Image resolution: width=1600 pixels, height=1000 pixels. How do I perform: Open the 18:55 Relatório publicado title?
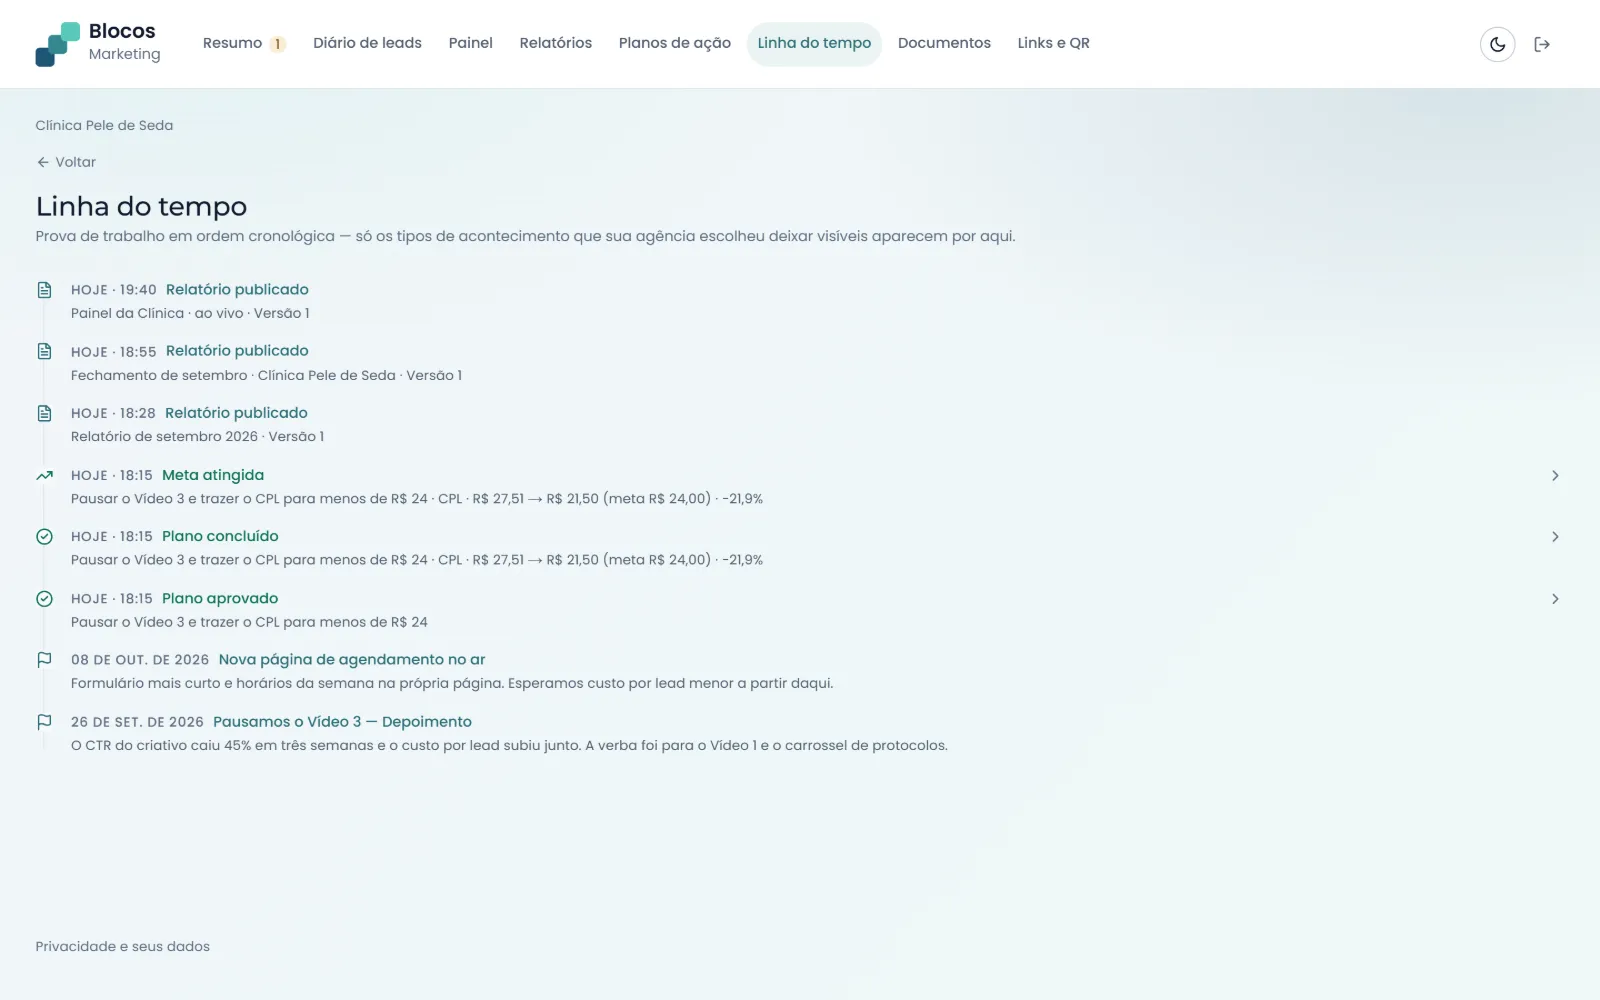coord(237,351)
